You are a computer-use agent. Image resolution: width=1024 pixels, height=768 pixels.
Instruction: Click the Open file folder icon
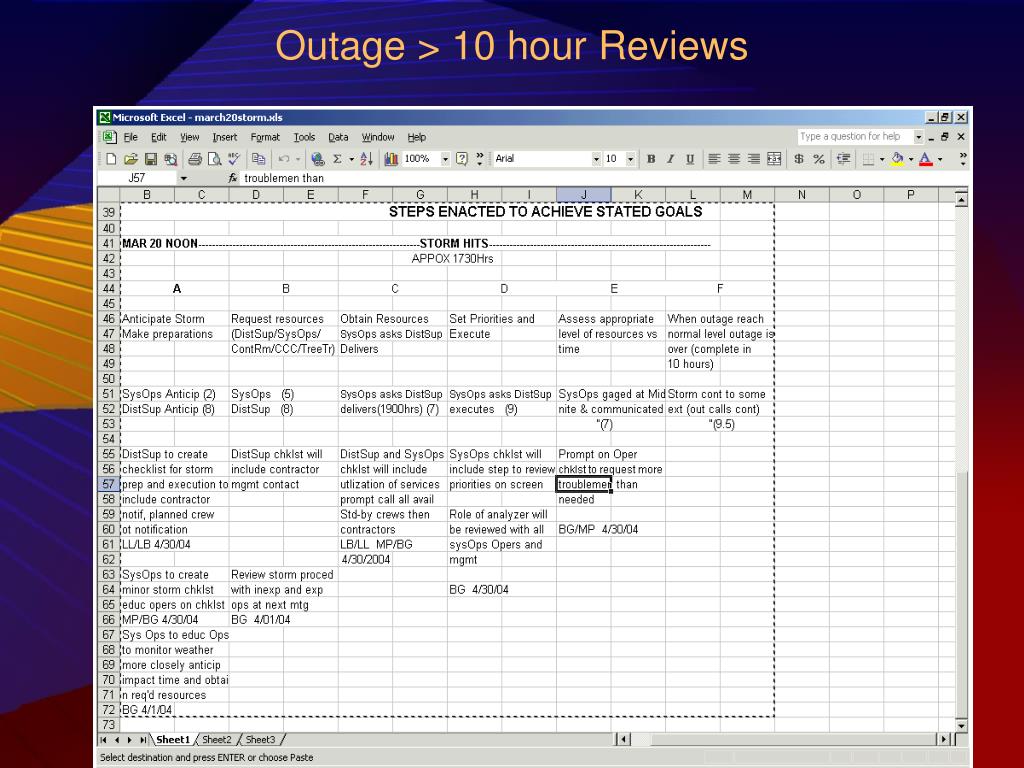[131, 159]
